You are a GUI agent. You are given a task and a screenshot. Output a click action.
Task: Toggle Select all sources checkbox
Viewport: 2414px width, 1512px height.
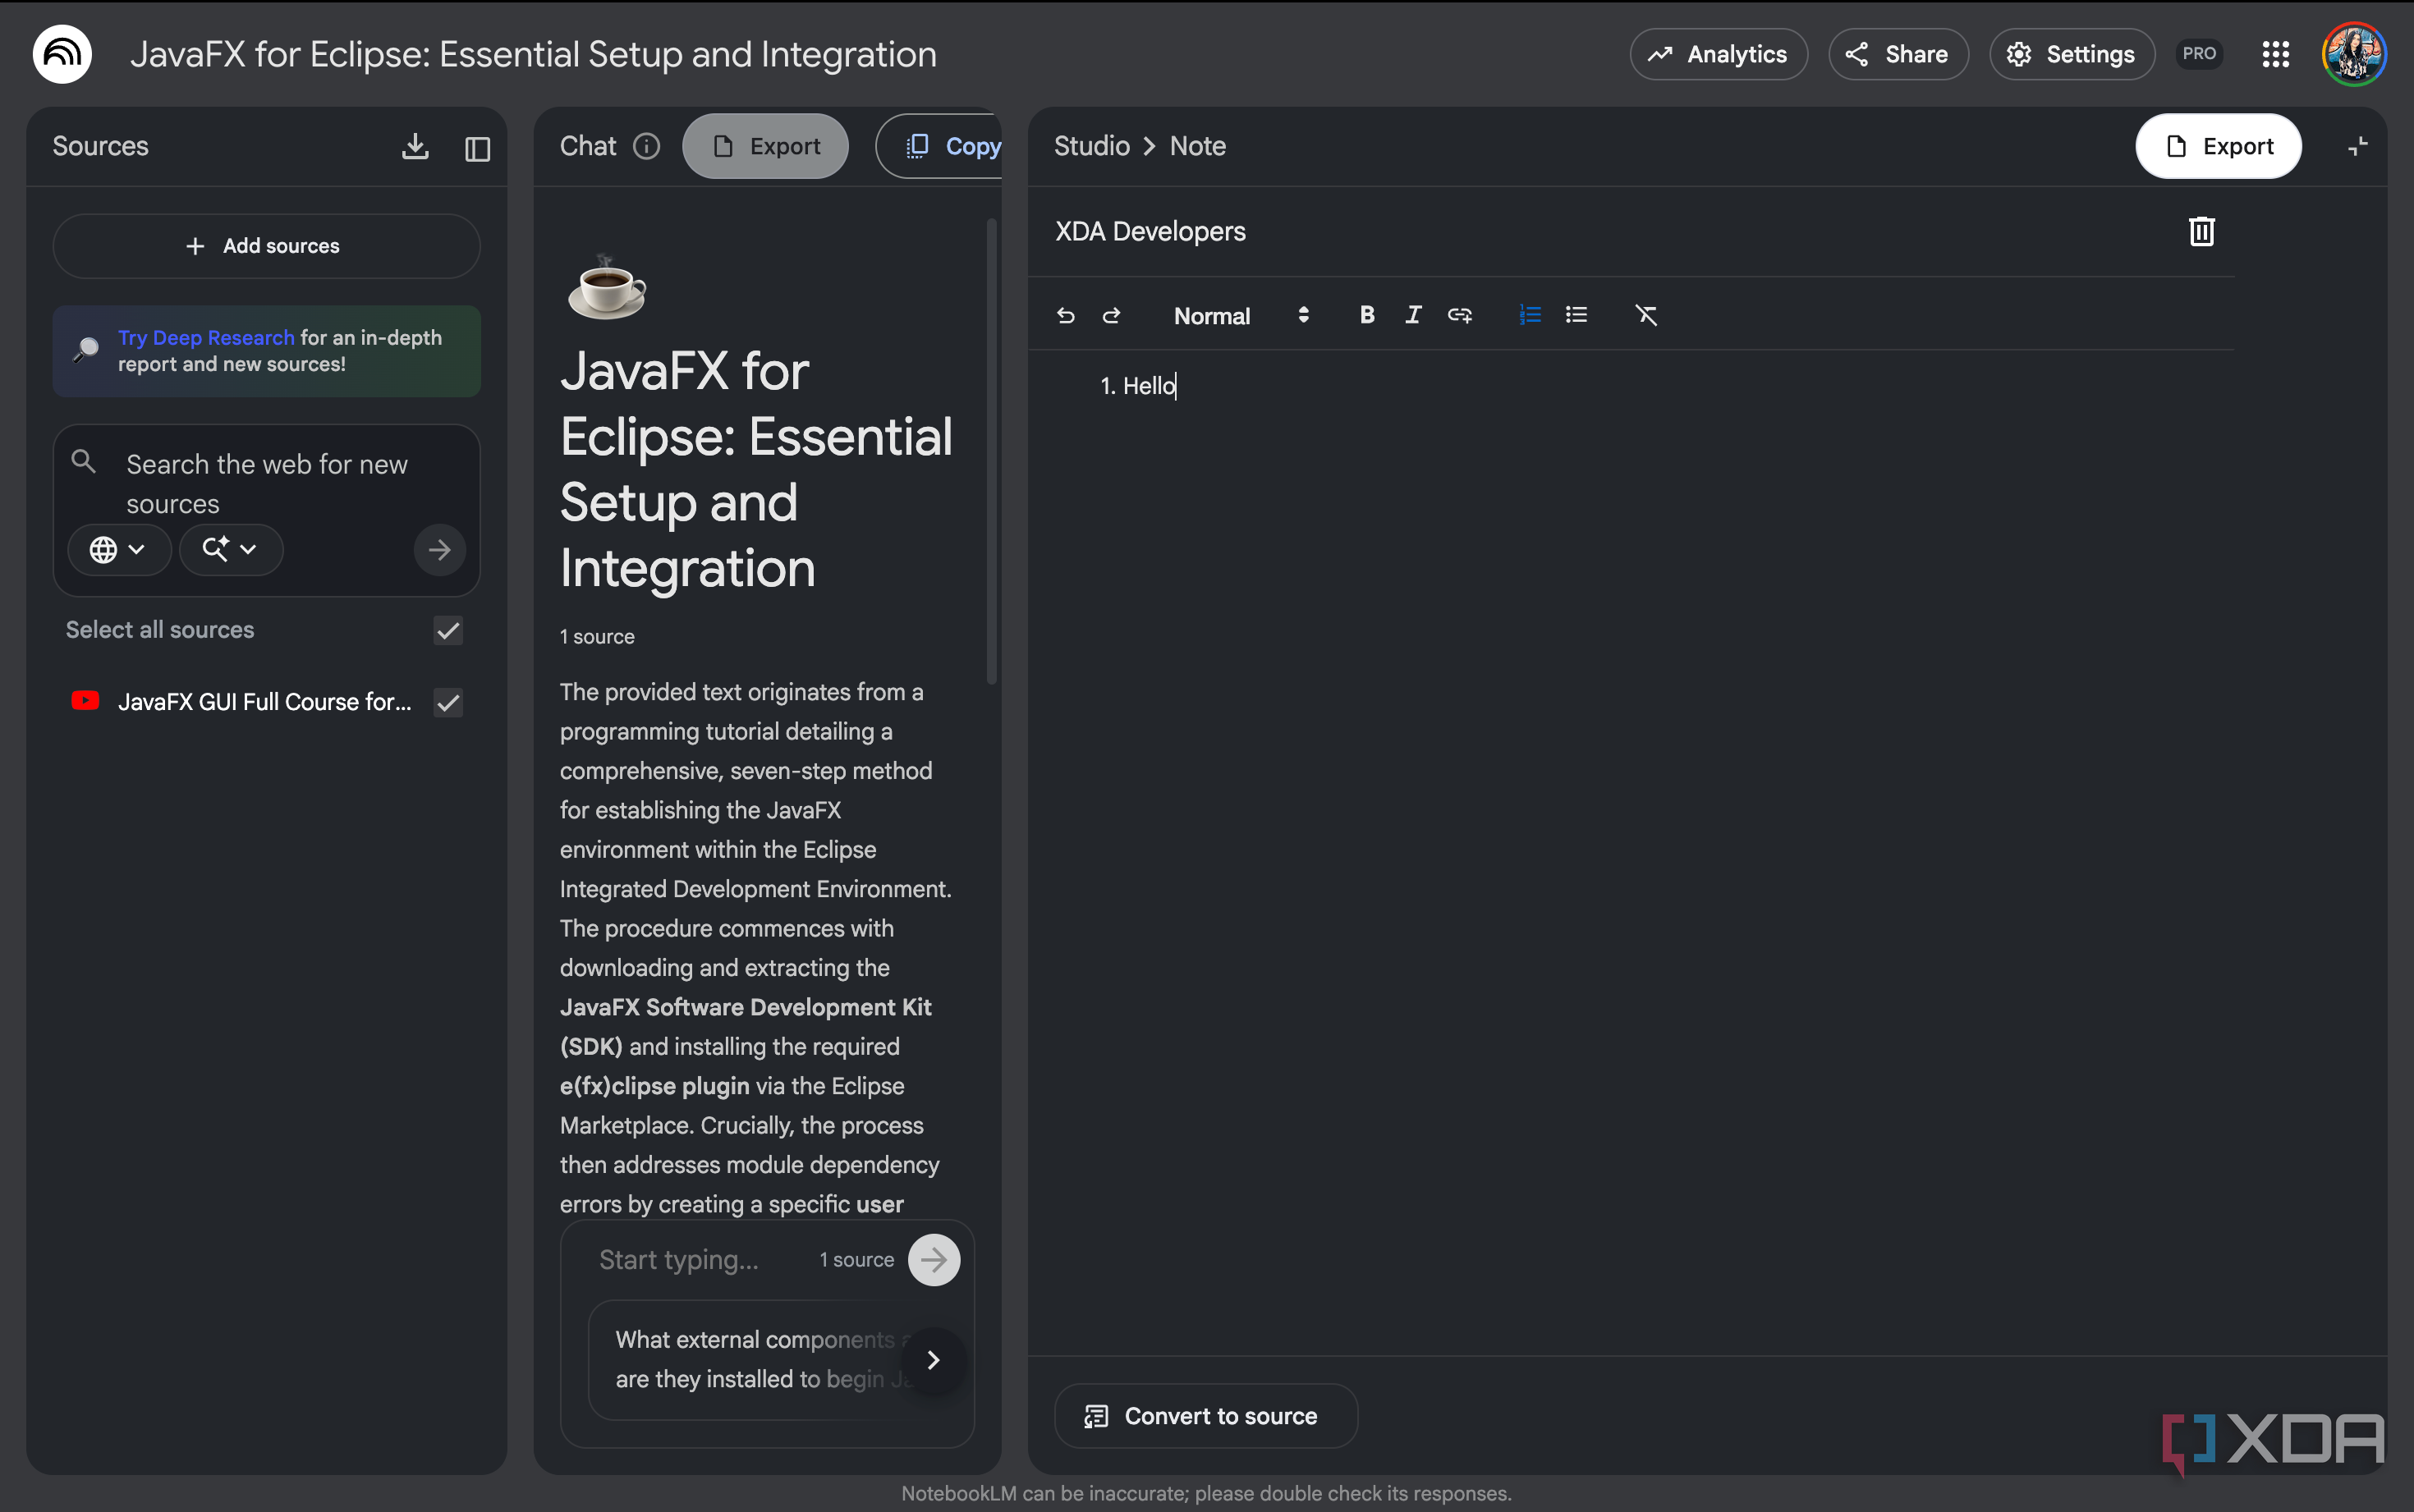click(x=448, y=630)
